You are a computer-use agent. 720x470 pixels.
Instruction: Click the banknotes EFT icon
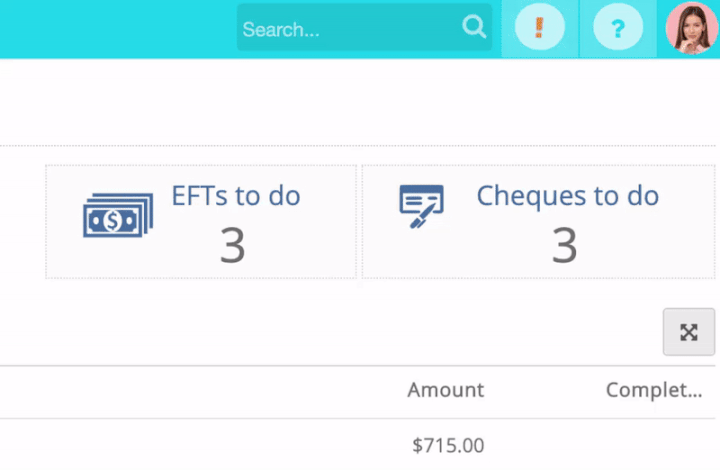tap(118, 215)
